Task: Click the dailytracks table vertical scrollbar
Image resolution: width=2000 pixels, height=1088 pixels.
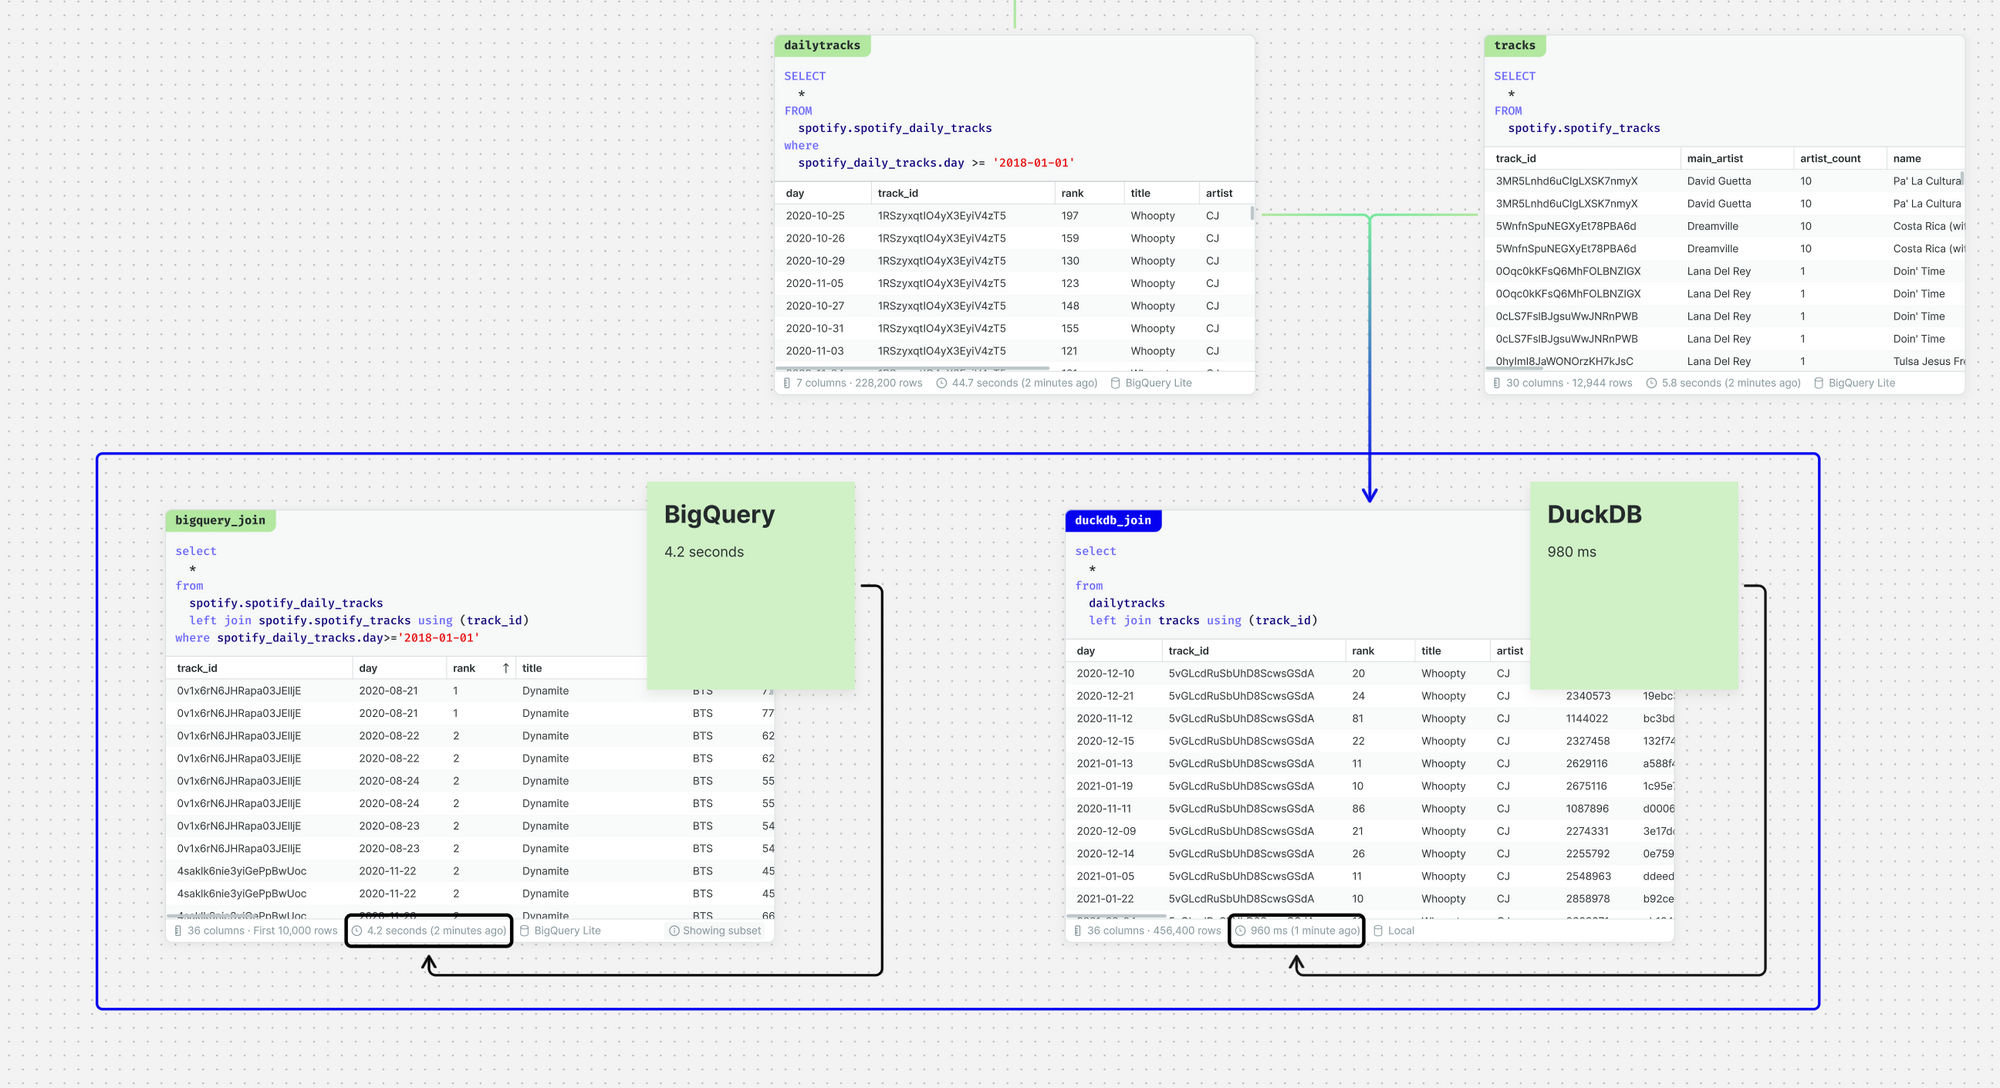Action: coord(1252,214)
